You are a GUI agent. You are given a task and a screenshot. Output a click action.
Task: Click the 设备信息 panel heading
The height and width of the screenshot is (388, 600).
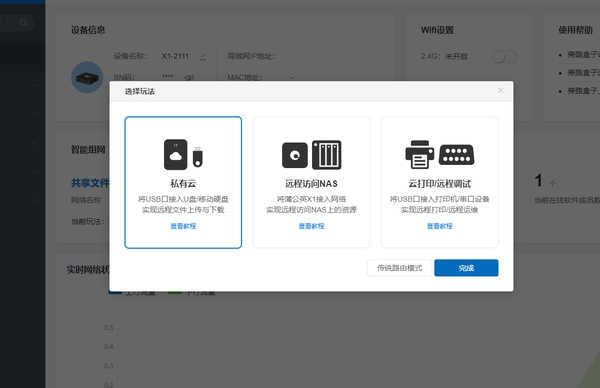pos(88,30)
